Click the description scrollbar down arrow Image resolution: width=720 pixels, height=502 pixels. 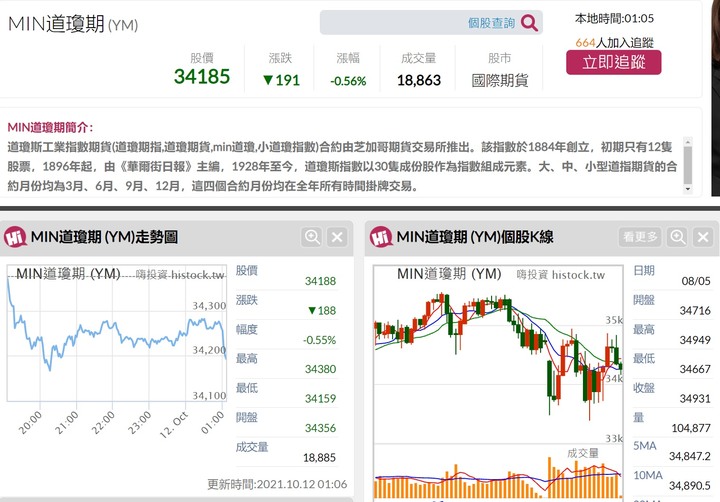pyautogui.click(x=687, y=189)
